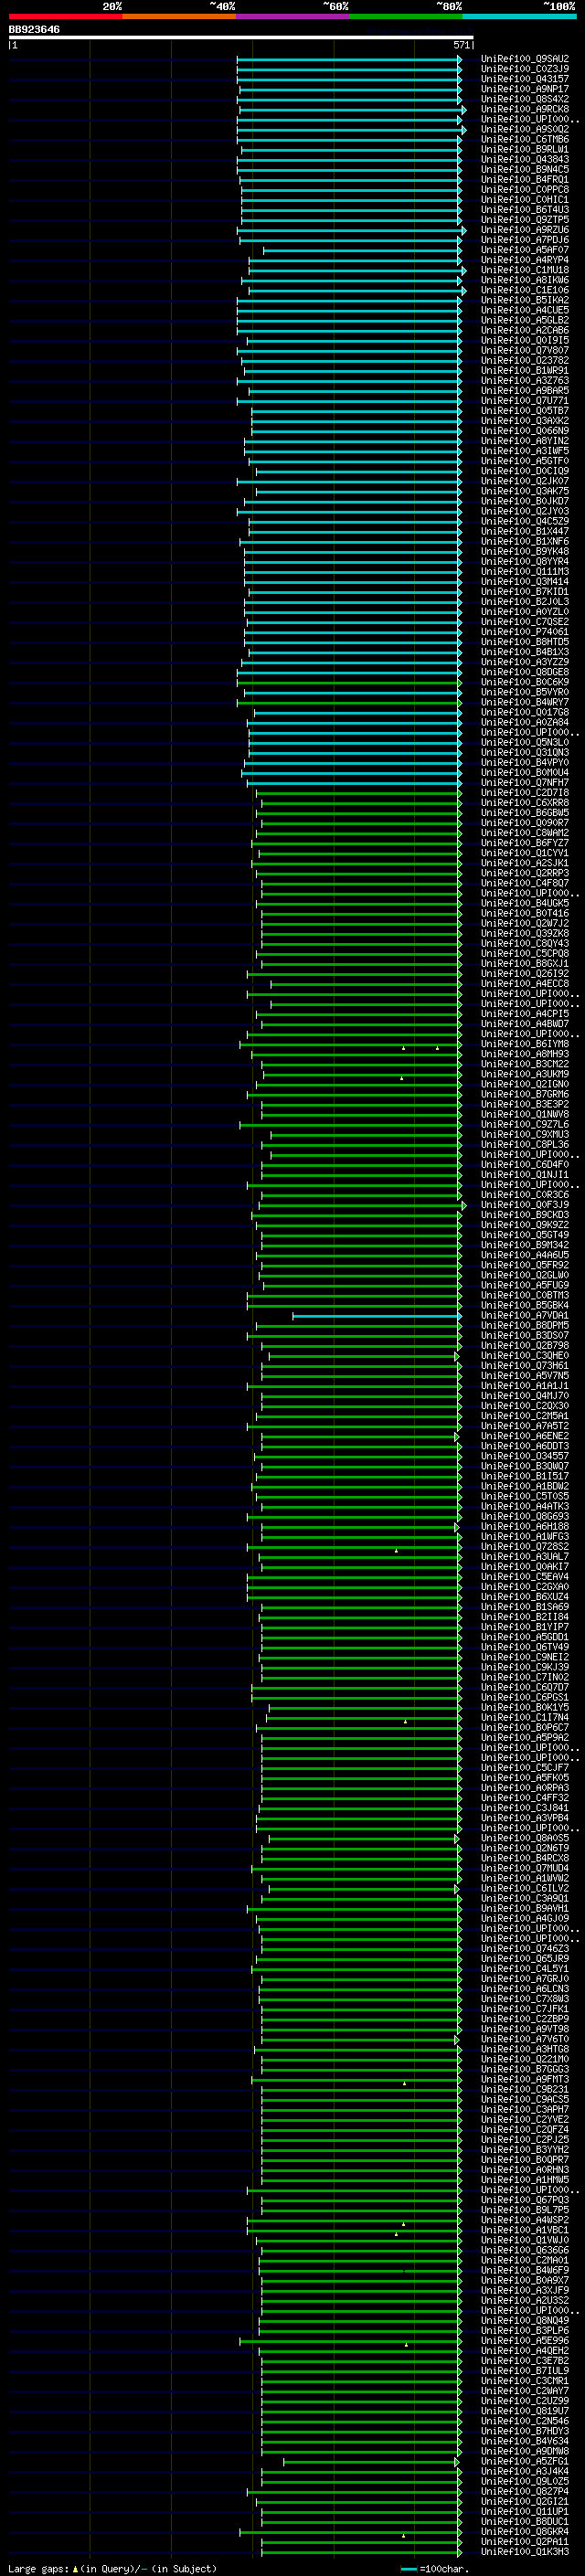Click the UniRef100_Q31QN3 label

(x=525, y=752)
